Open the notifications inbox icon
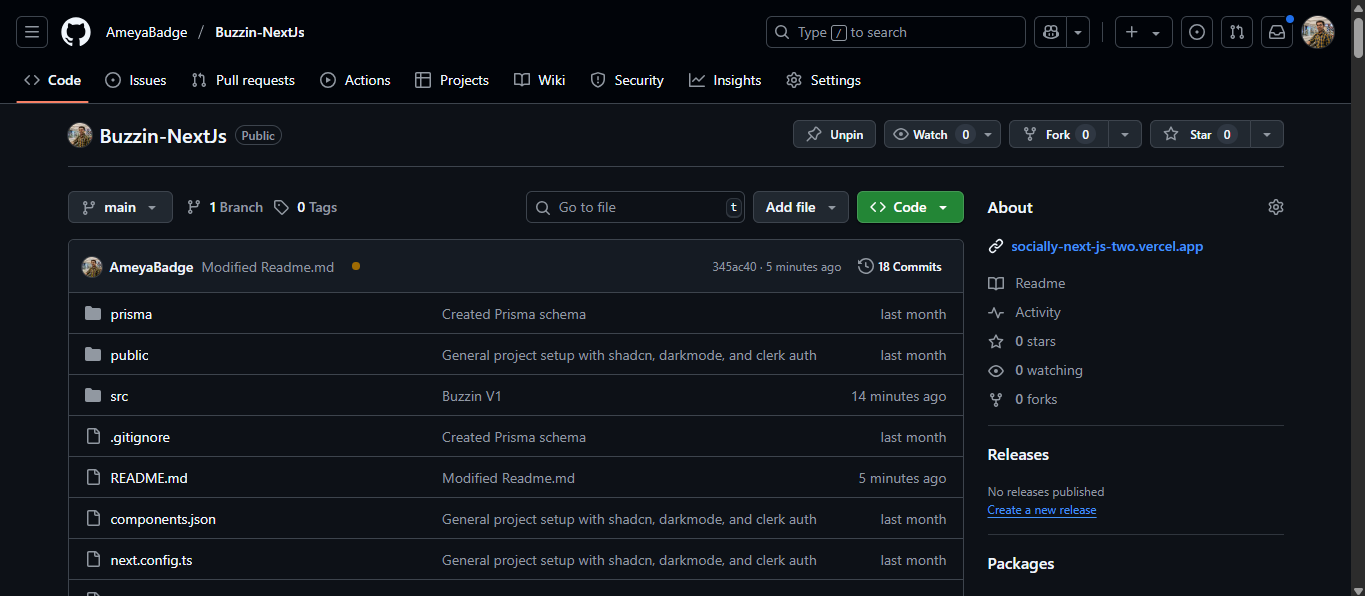This screenshot has width=1365, height=596. [x=1277, y=32]
